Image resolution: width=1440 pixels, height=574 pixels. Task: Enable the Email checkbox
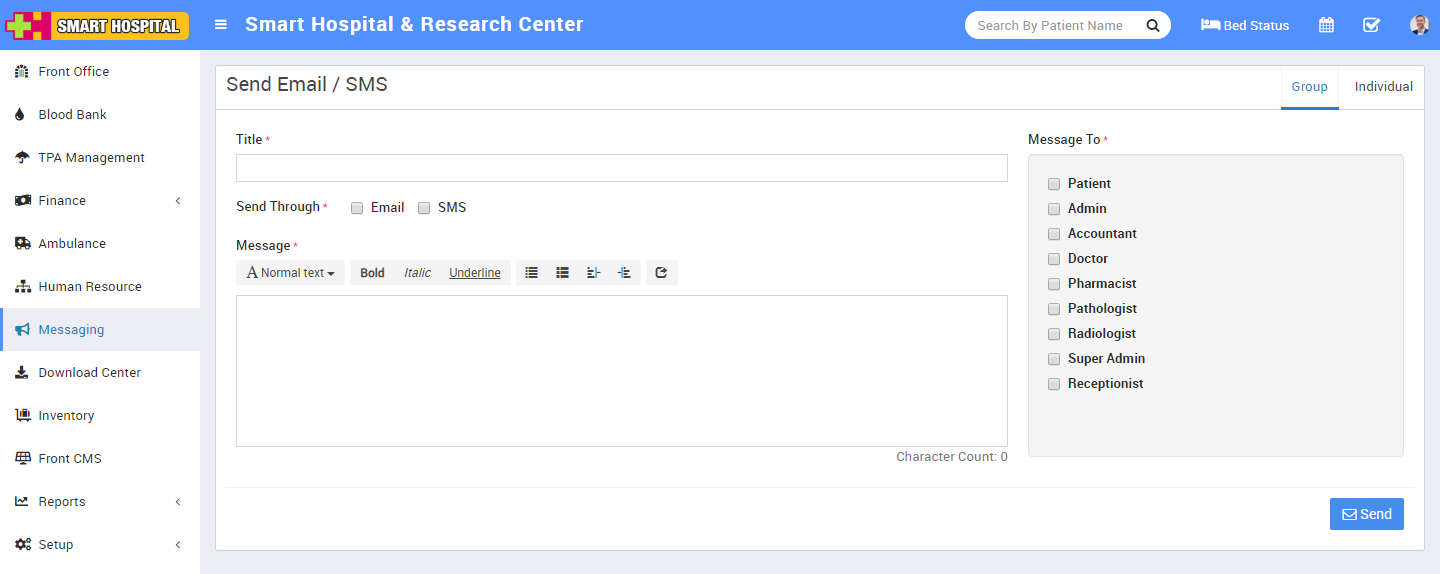pos(357,208)
